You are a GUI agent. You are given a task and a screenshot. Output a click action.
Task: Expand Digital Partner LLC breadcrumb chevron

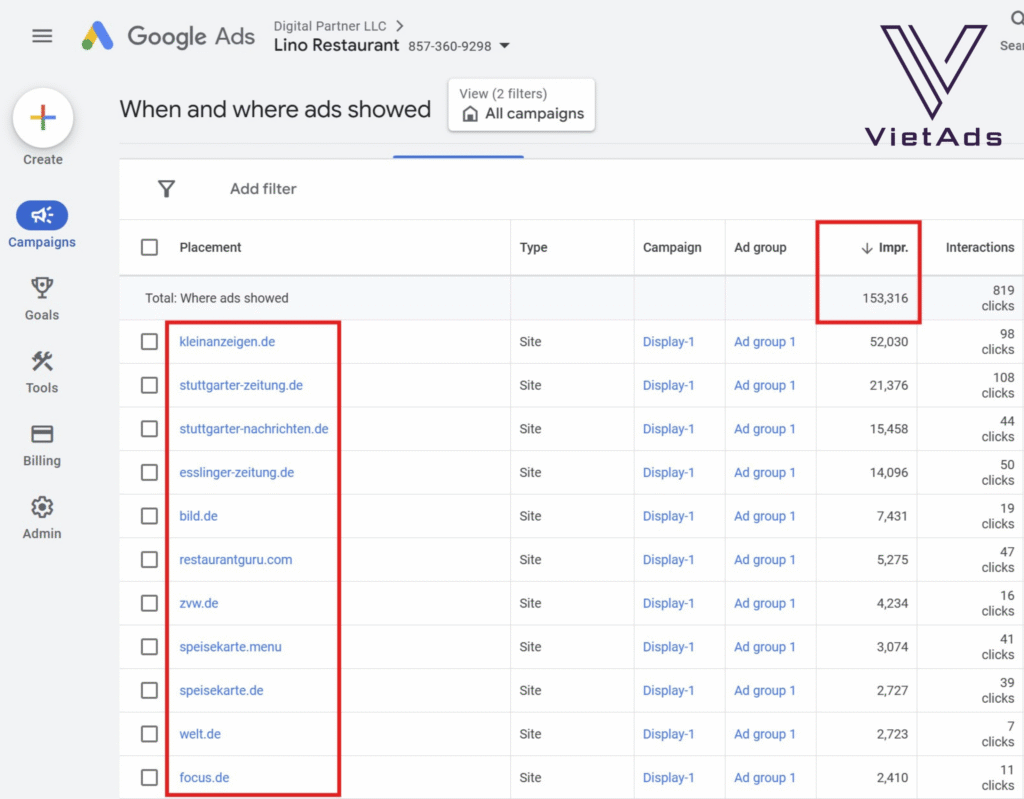(x=400, y=26)
